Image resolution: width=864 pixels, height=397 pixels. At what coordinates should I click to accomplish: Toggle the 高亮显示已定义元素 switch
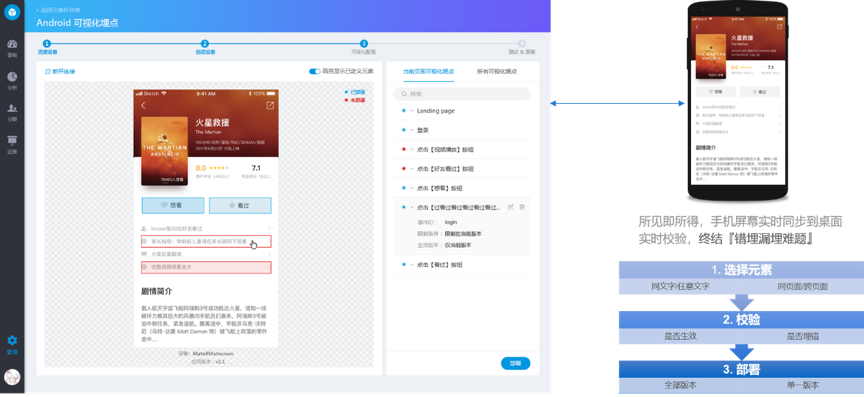[x=315, y=71]
